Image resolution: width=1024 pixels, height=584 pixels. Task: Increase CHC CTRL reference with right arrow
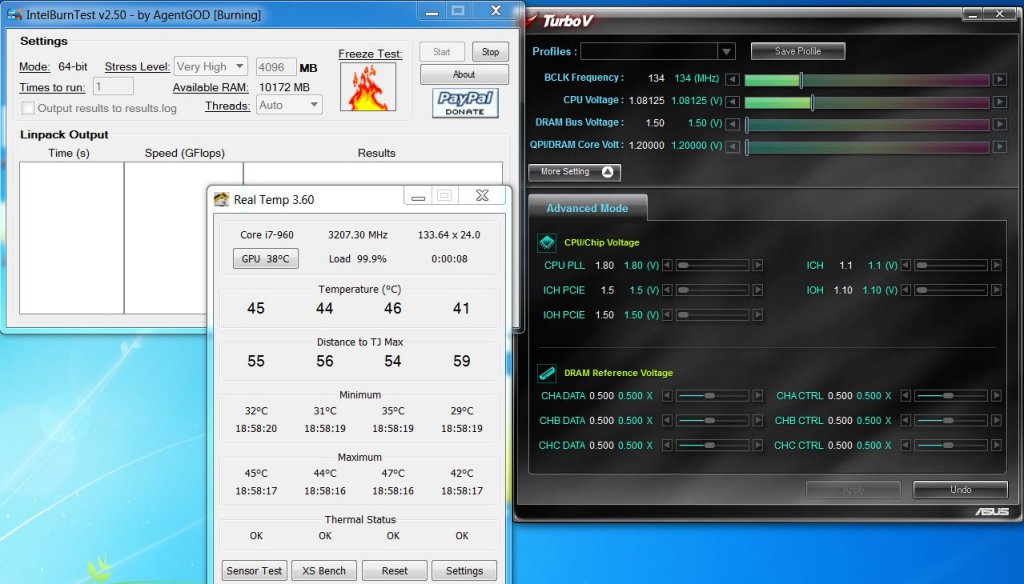click(996, 446)
